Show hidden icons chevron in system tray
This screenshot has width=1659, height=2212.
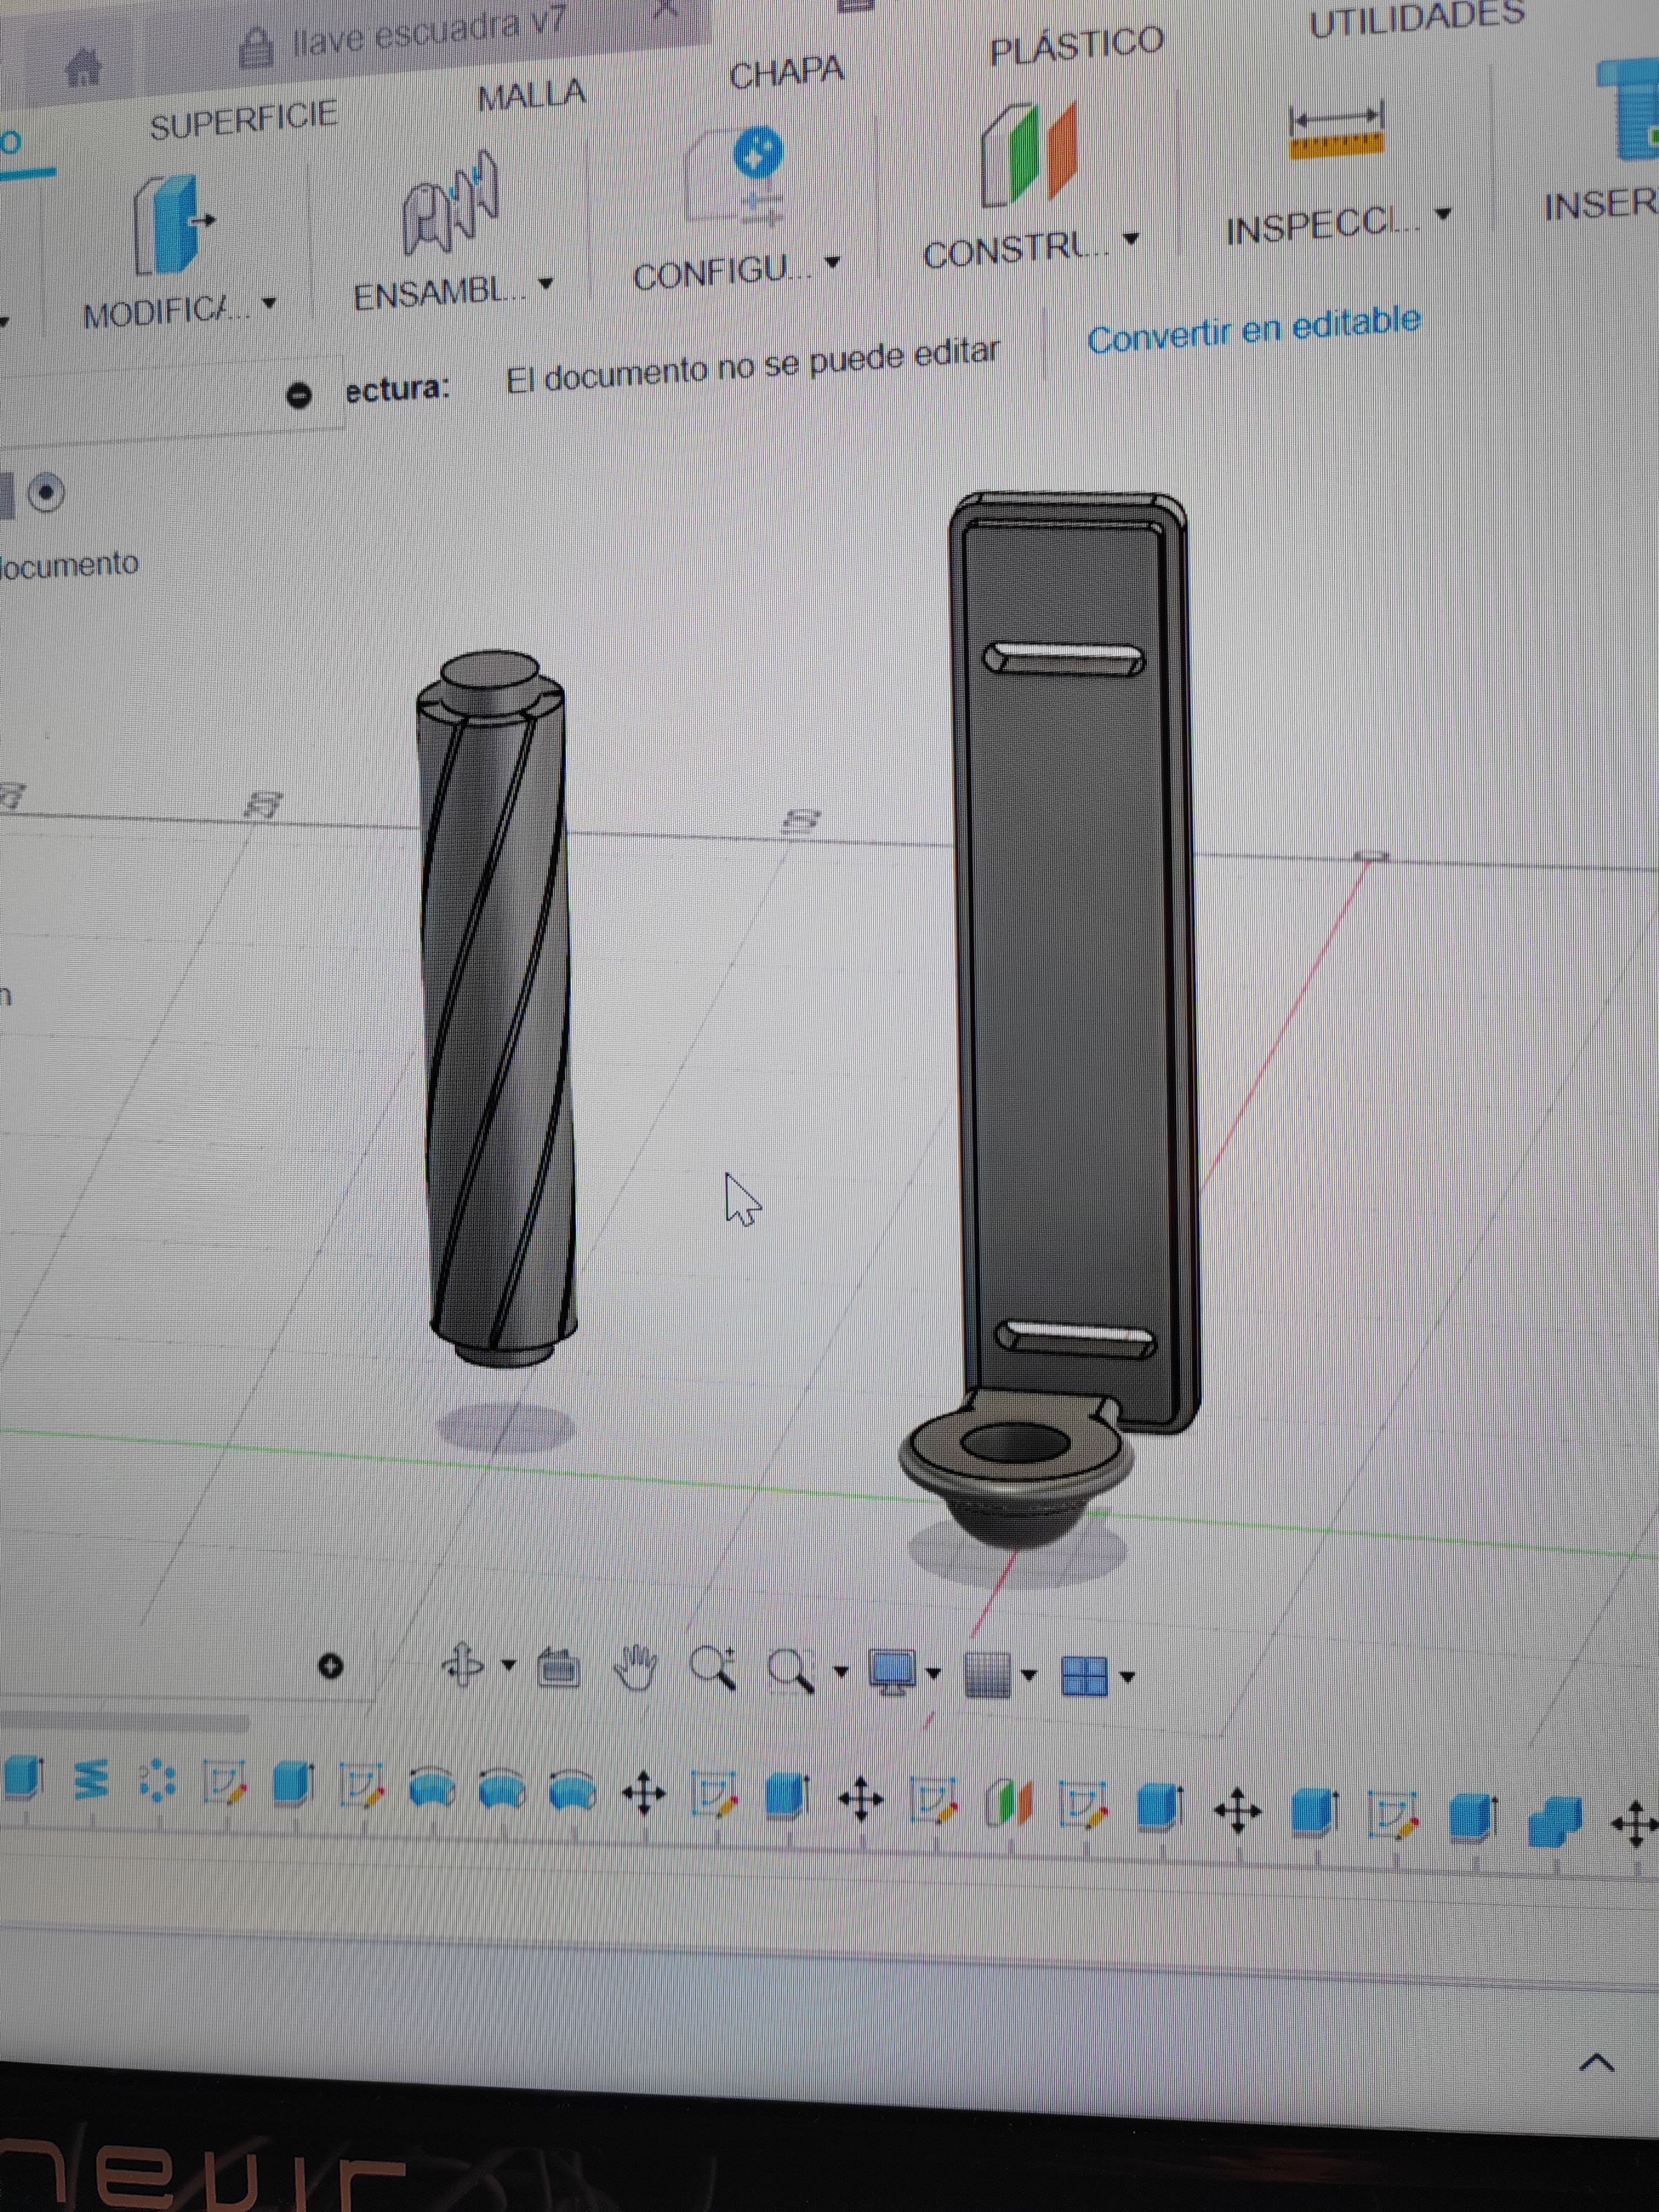pyautogui.click(x=1596, y=2062)
